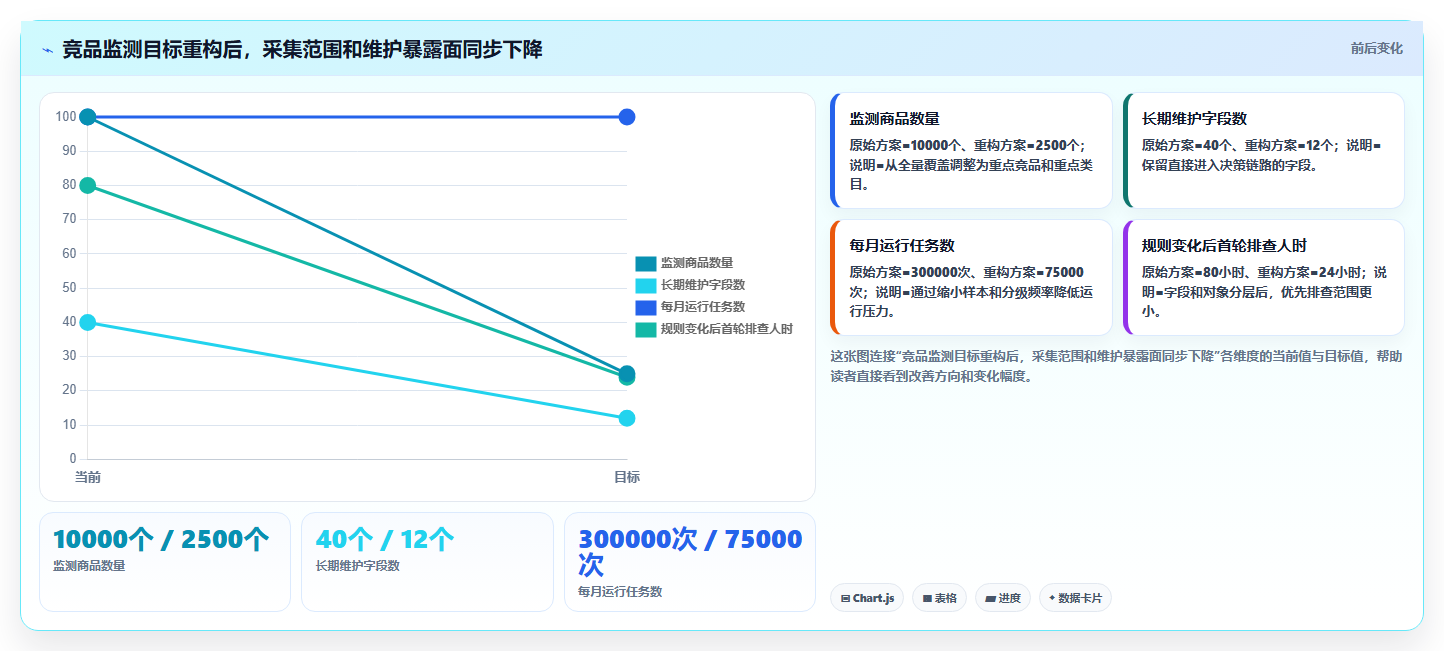
Task: Click the description starting 原始方案=80小时
Action: click(1264, 291)
